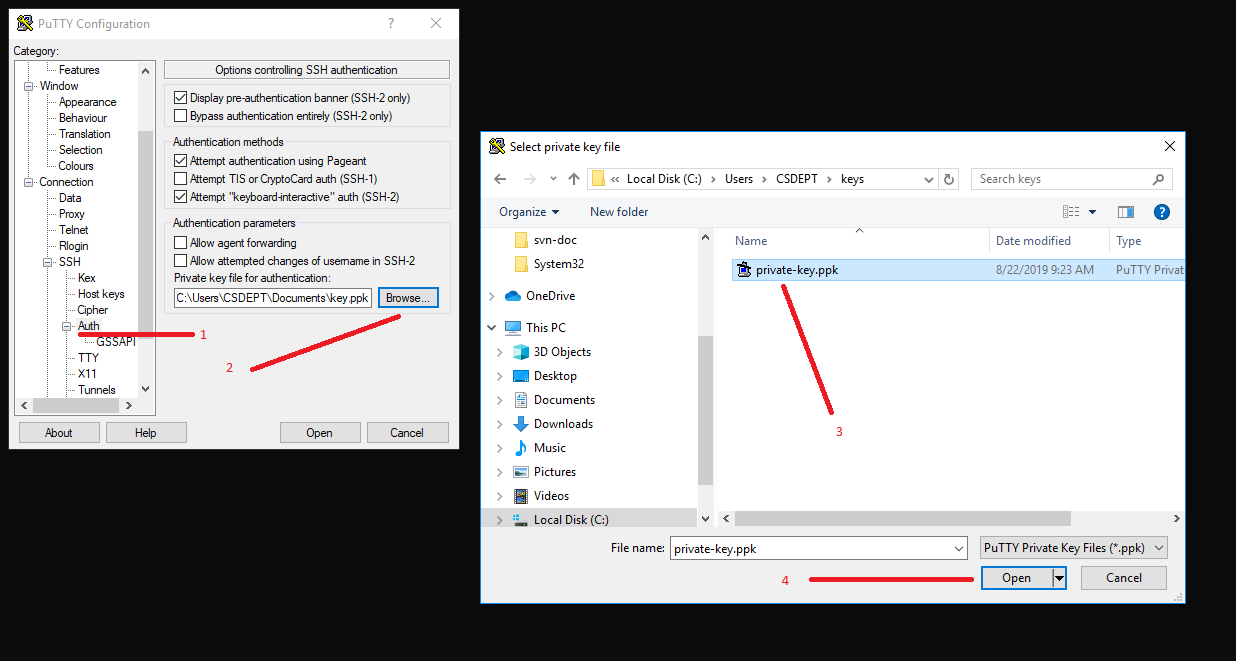This screenshot has width=1236, height=661.
Task: Collapse the Connection node using its minus box
Action: [29, 182]
